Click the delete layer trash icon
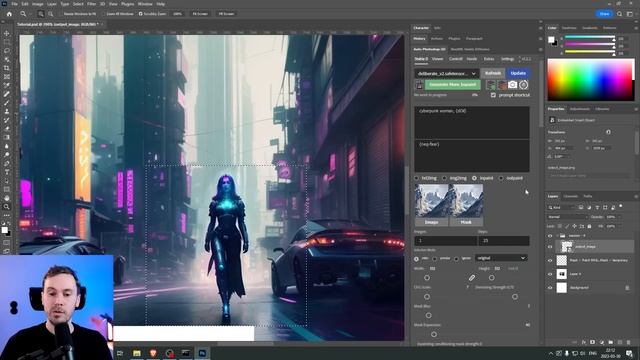 pos(629,342)
